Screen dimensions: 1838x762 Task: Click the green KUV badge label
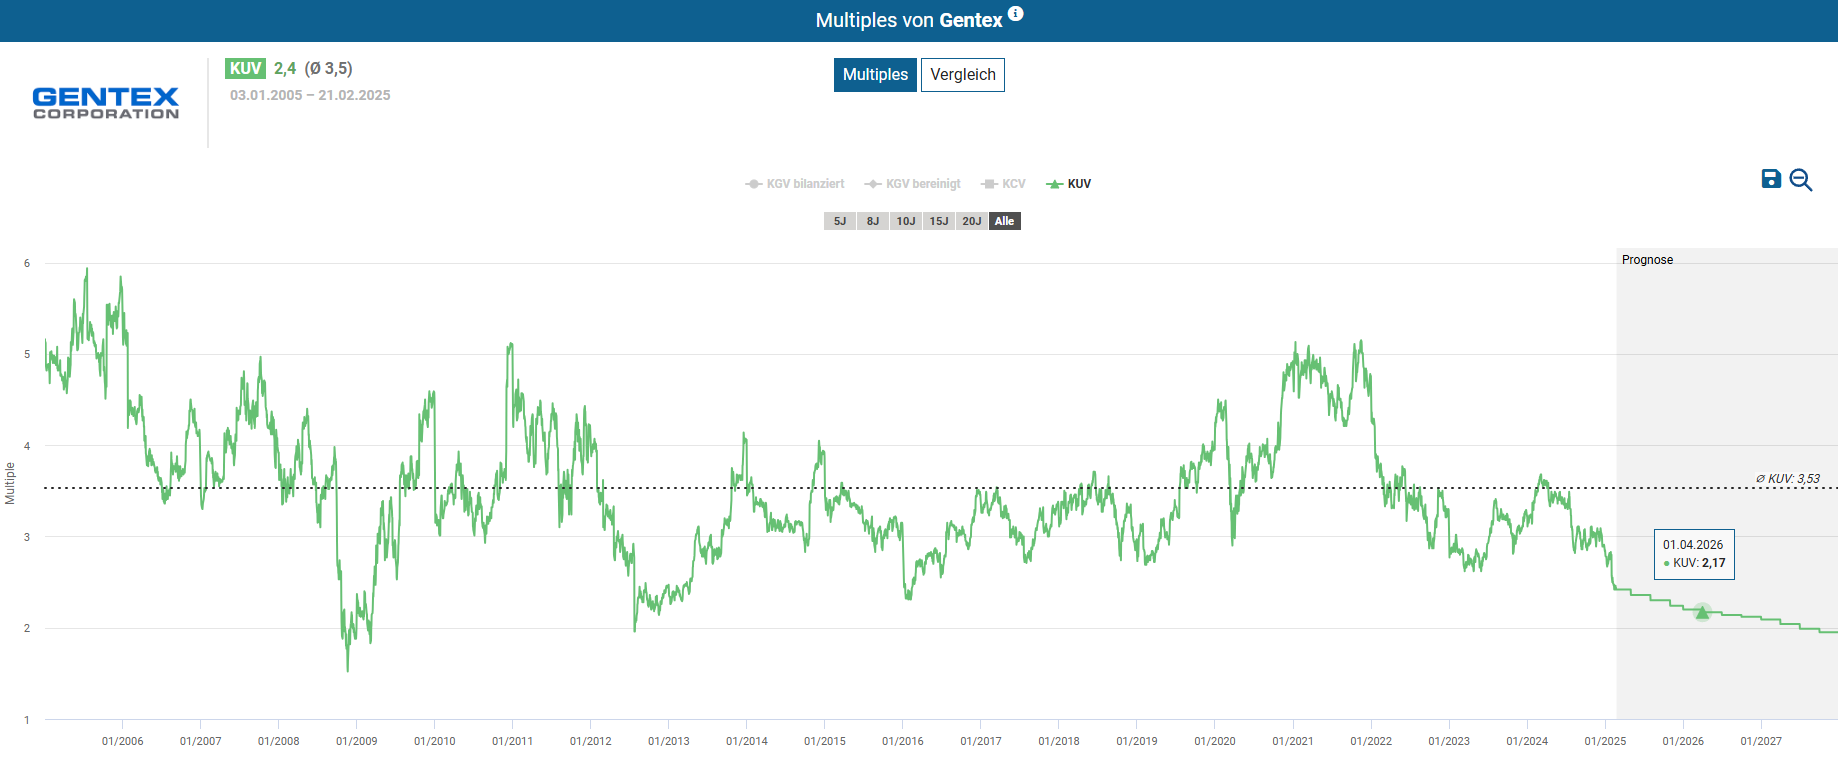(x=245, y=69)
